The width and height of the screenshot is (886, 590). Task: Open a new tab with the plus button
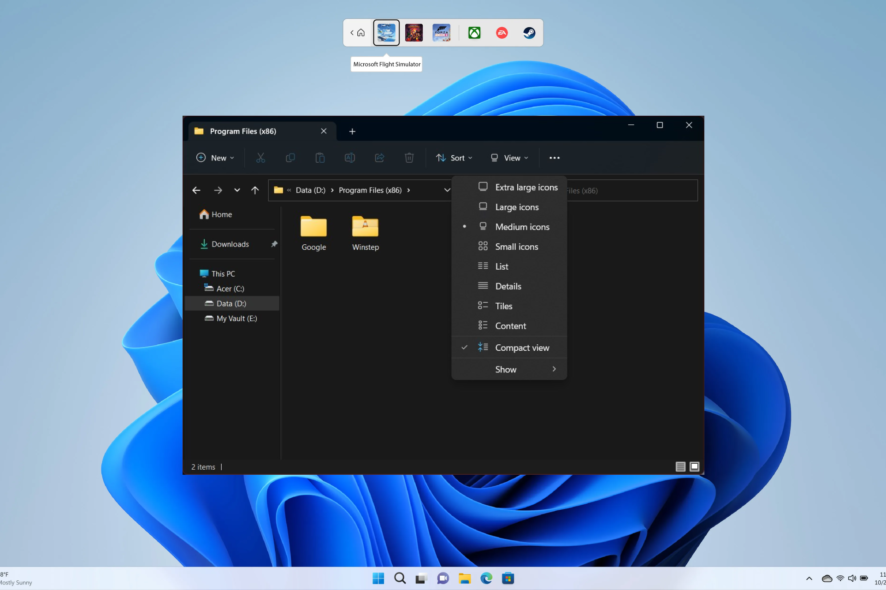click(x=352, y=130)
